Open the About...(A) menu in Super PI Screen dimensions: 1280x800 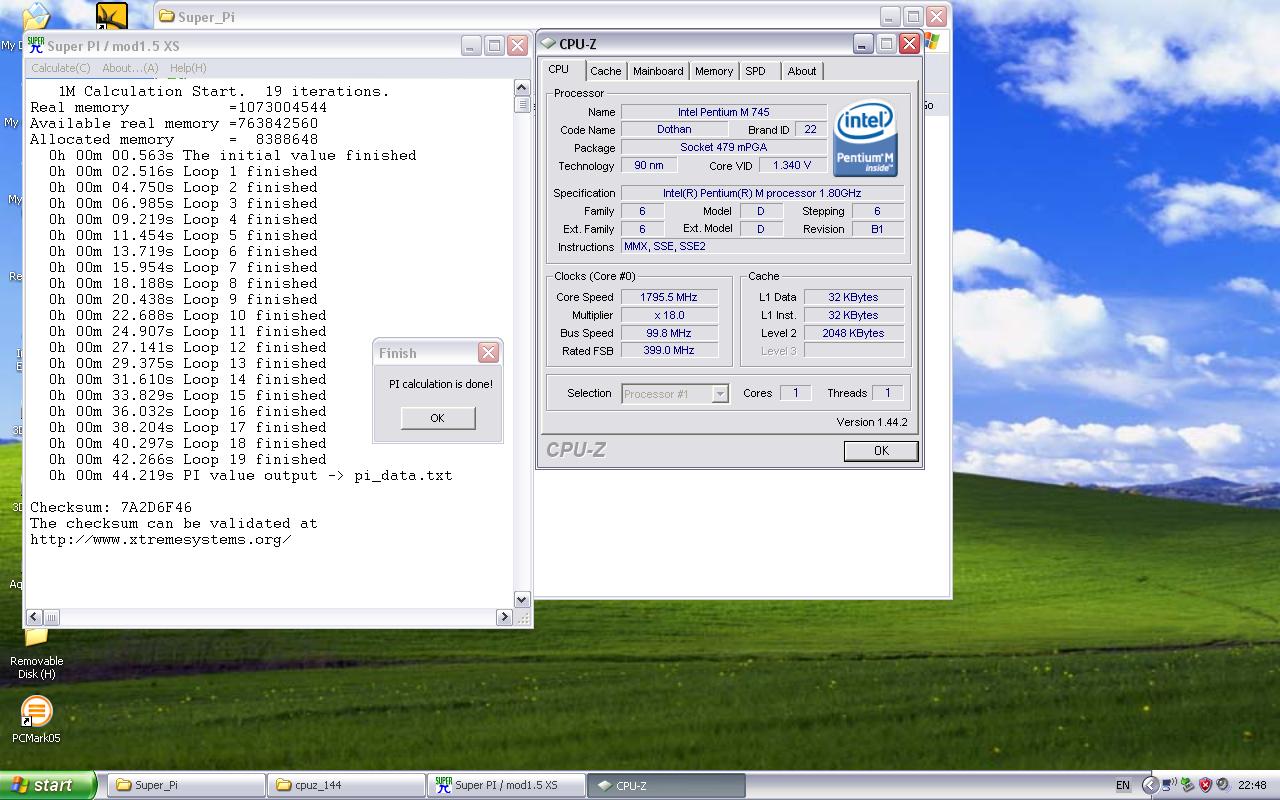(x=130, y=68)
